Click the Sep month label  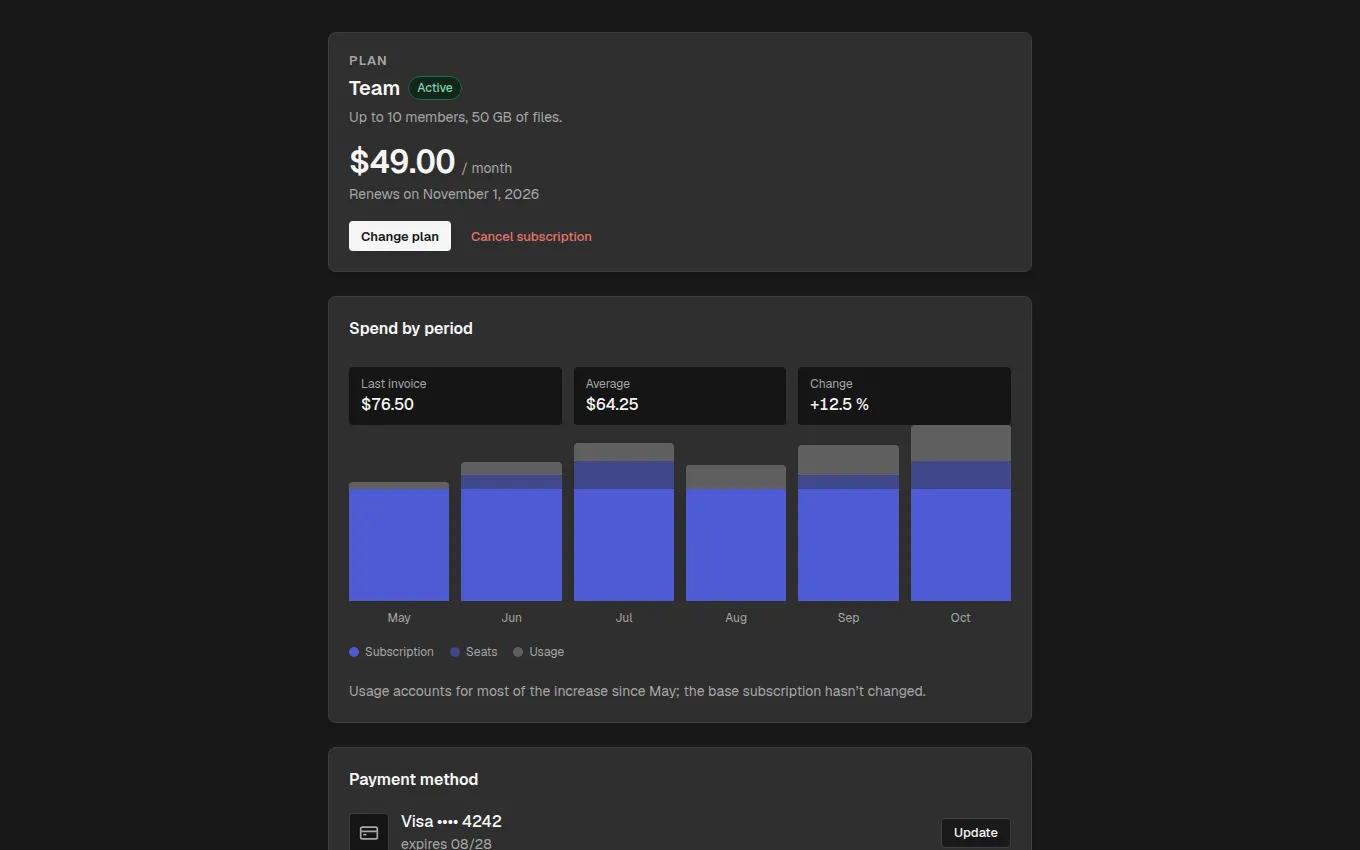848,618
